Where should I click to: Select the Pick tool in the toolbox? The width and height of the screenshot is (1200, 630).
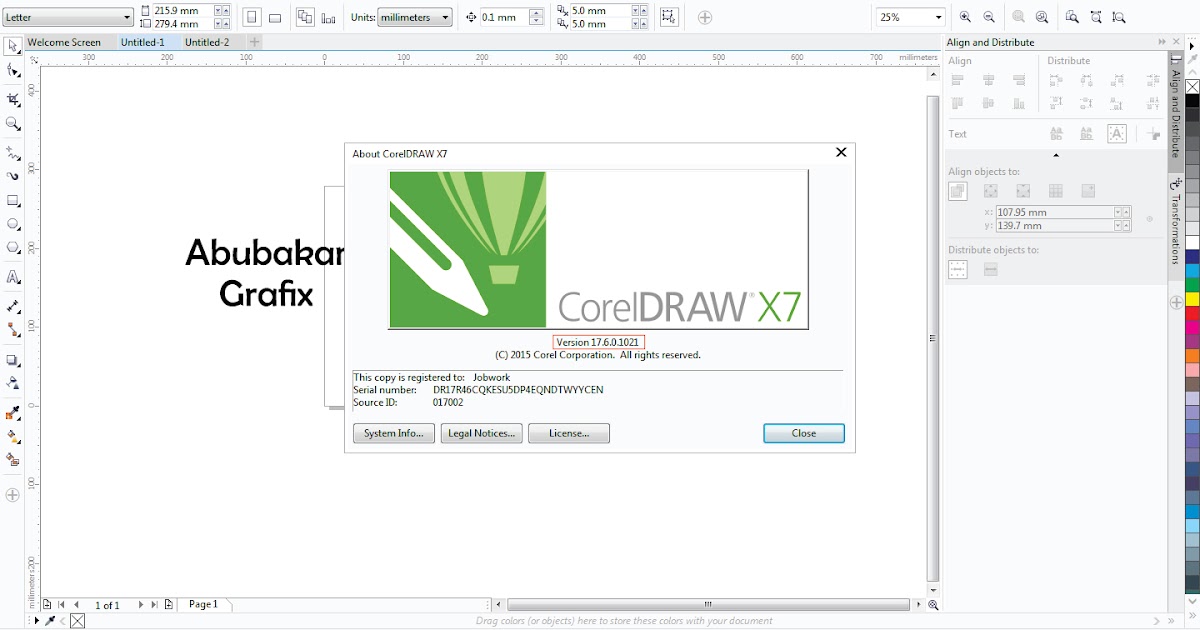[13, 46]
